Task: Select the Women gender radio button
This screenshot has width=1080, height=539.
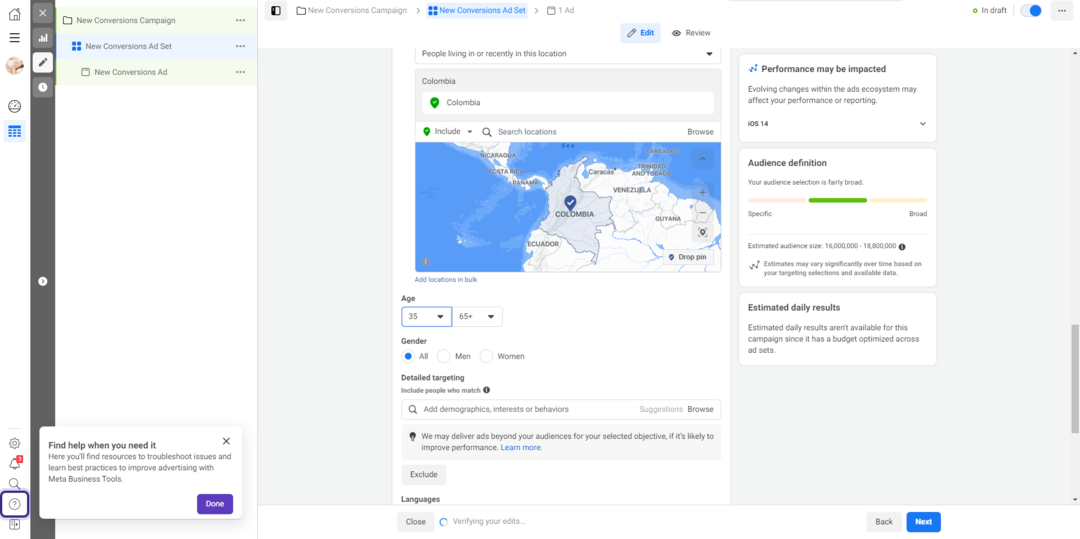Action: coord(487,356)
